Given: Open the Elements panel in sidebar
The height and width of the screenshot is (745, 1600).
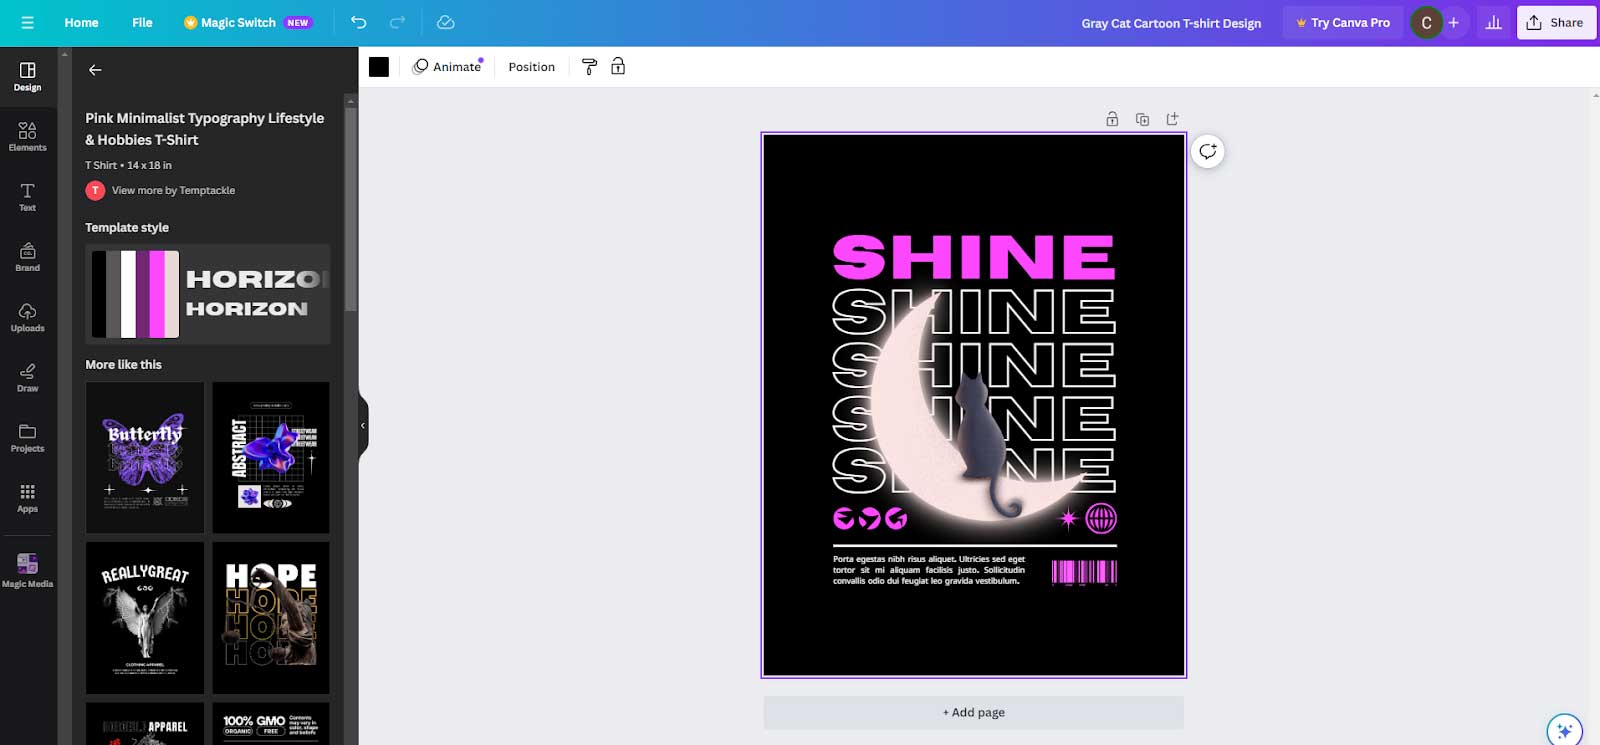Looking at the screenshot, I should [x=27, y=136].
